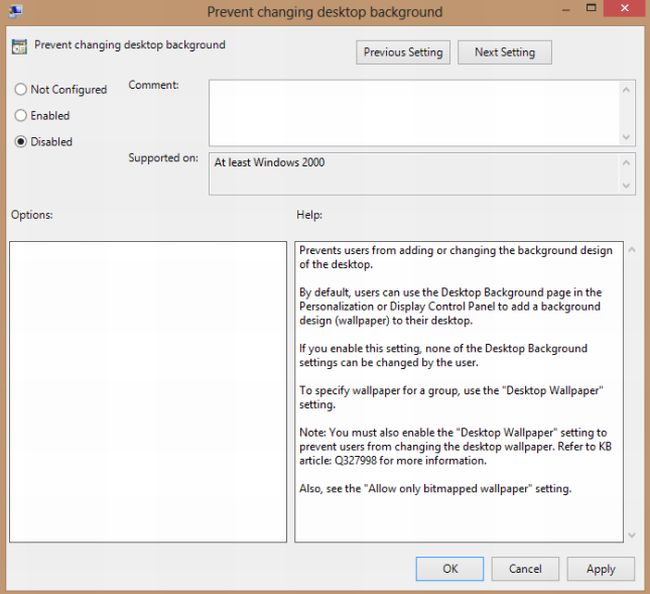The height and width of the screenshot is (594, 650).
Task: Minimize the Prevent changing desktop background window
Action: pyautogui.click(x=566, y=9)
